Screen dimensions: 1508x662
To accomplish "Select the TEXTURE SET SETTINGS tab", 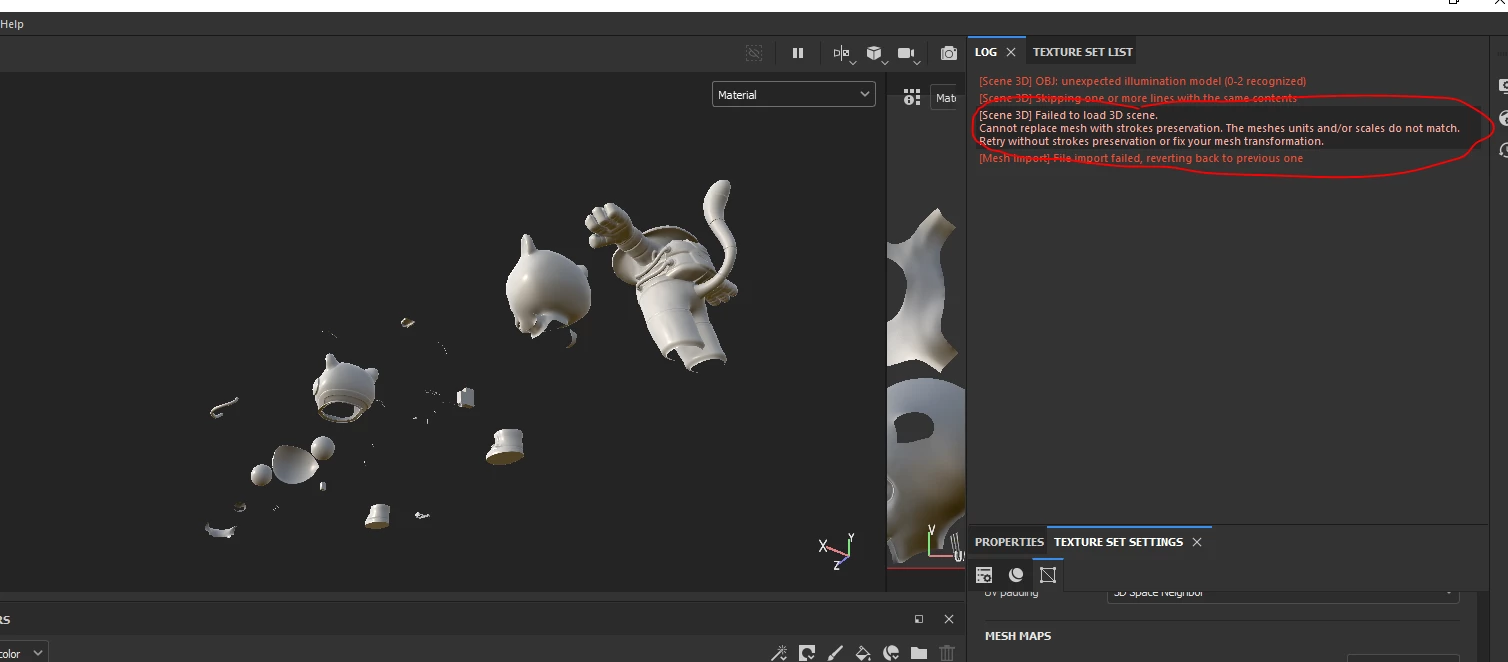I will (x=1118, y=542).
